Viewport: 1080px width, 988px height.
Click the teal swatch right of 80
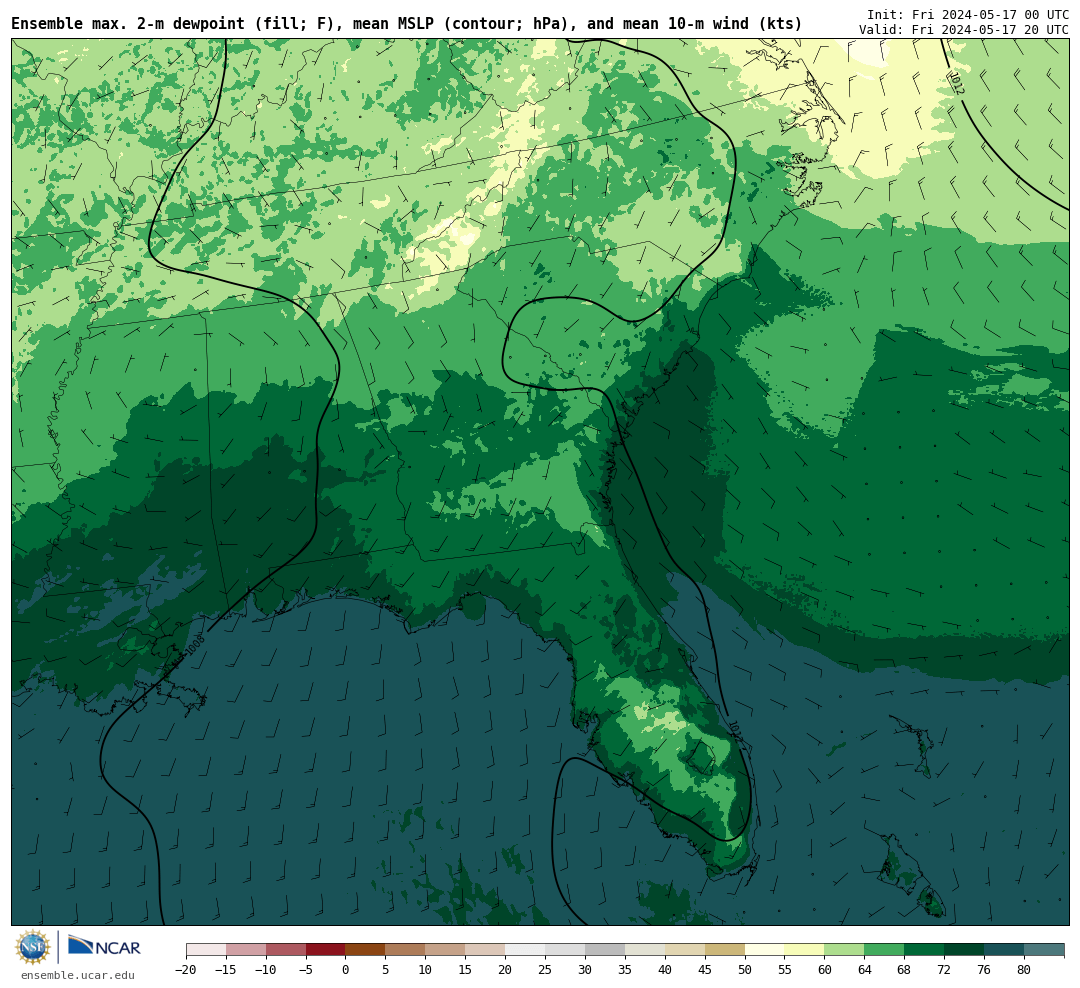pos(1044,950)
